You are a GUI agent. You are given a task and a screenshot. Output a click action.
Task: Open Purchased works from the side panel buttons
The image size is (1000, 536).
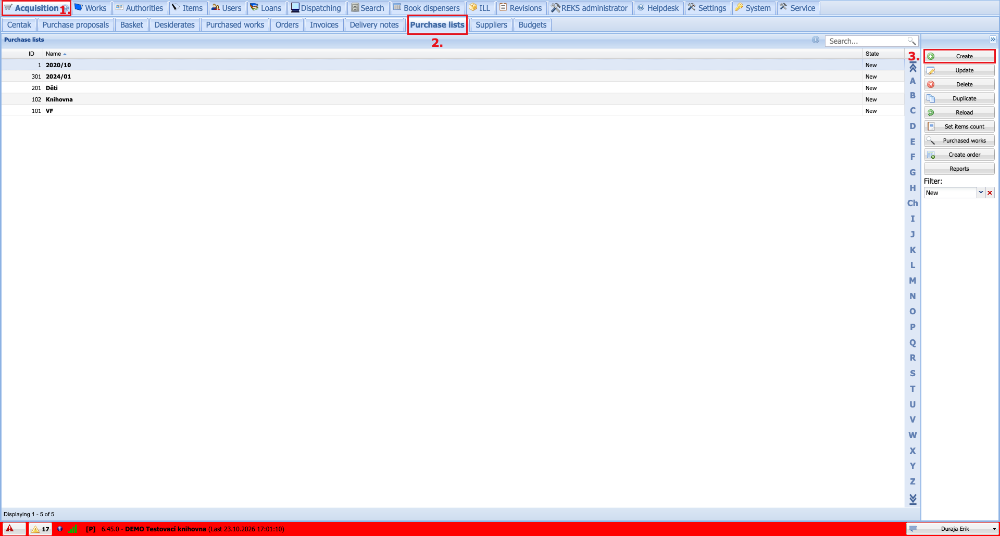(x=959, y=140)
